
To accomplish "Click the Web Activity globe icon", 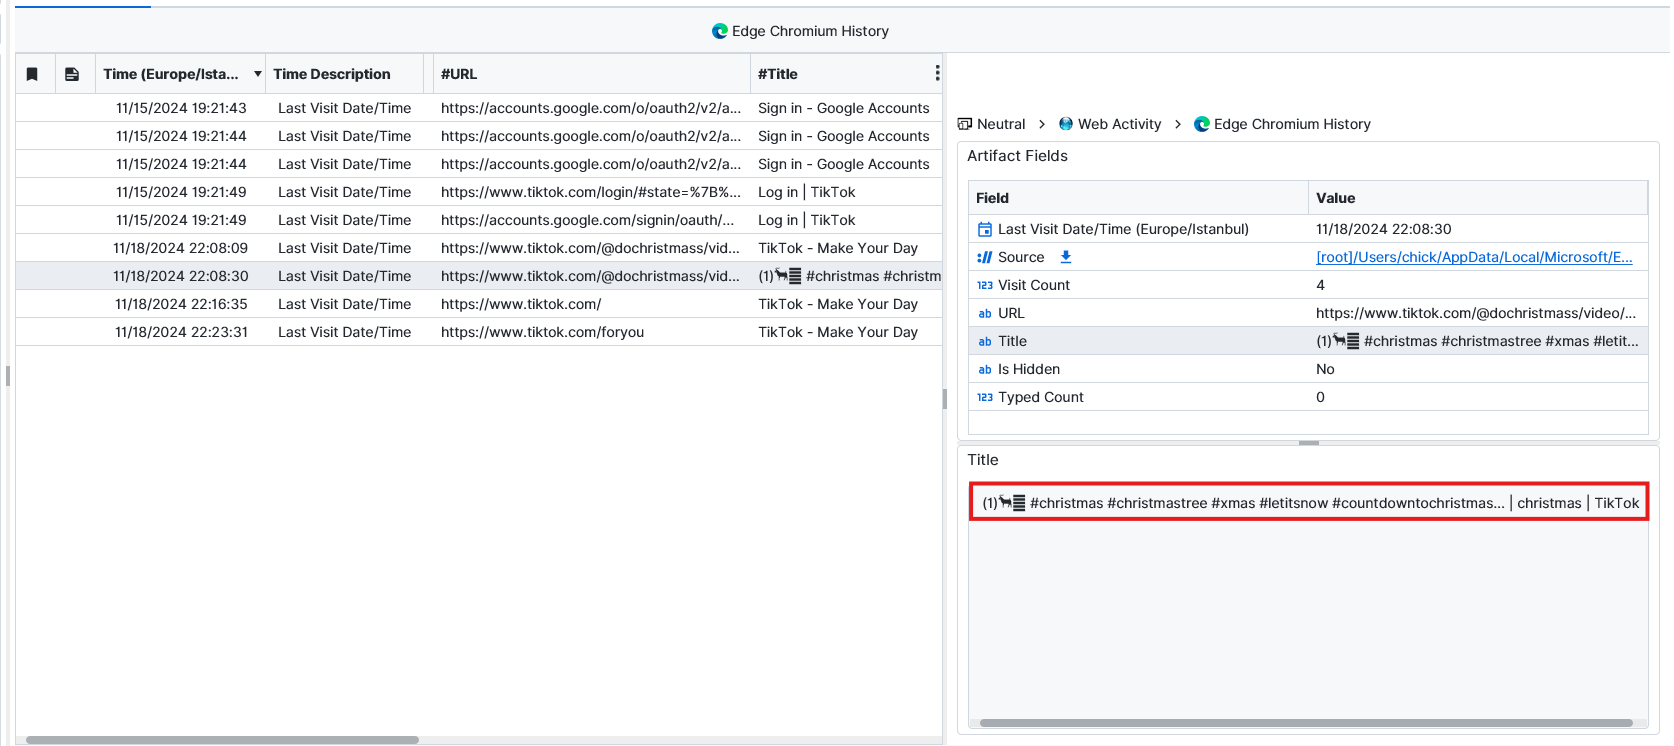I will click(1066, 124).
